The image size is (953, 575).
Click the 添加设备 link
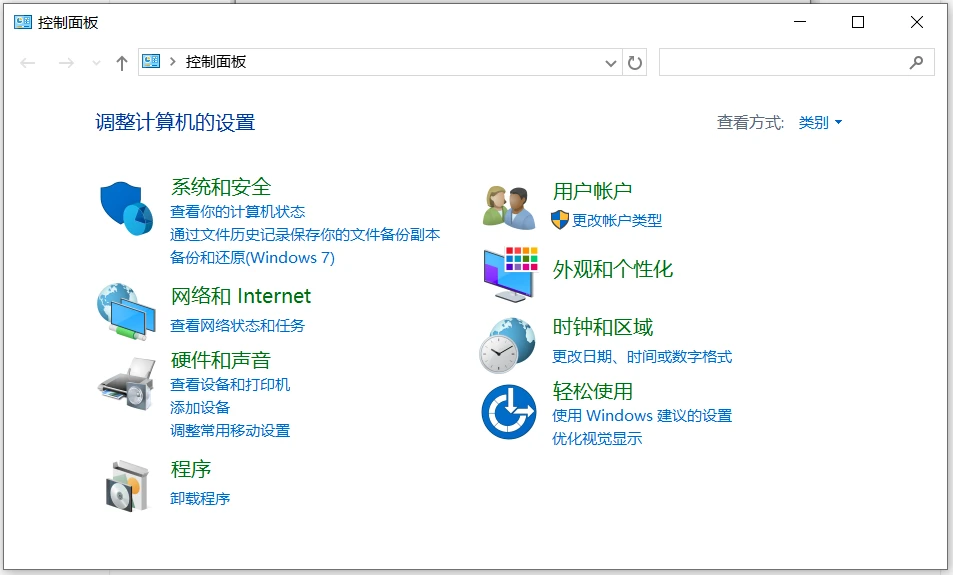pos(200,408)
